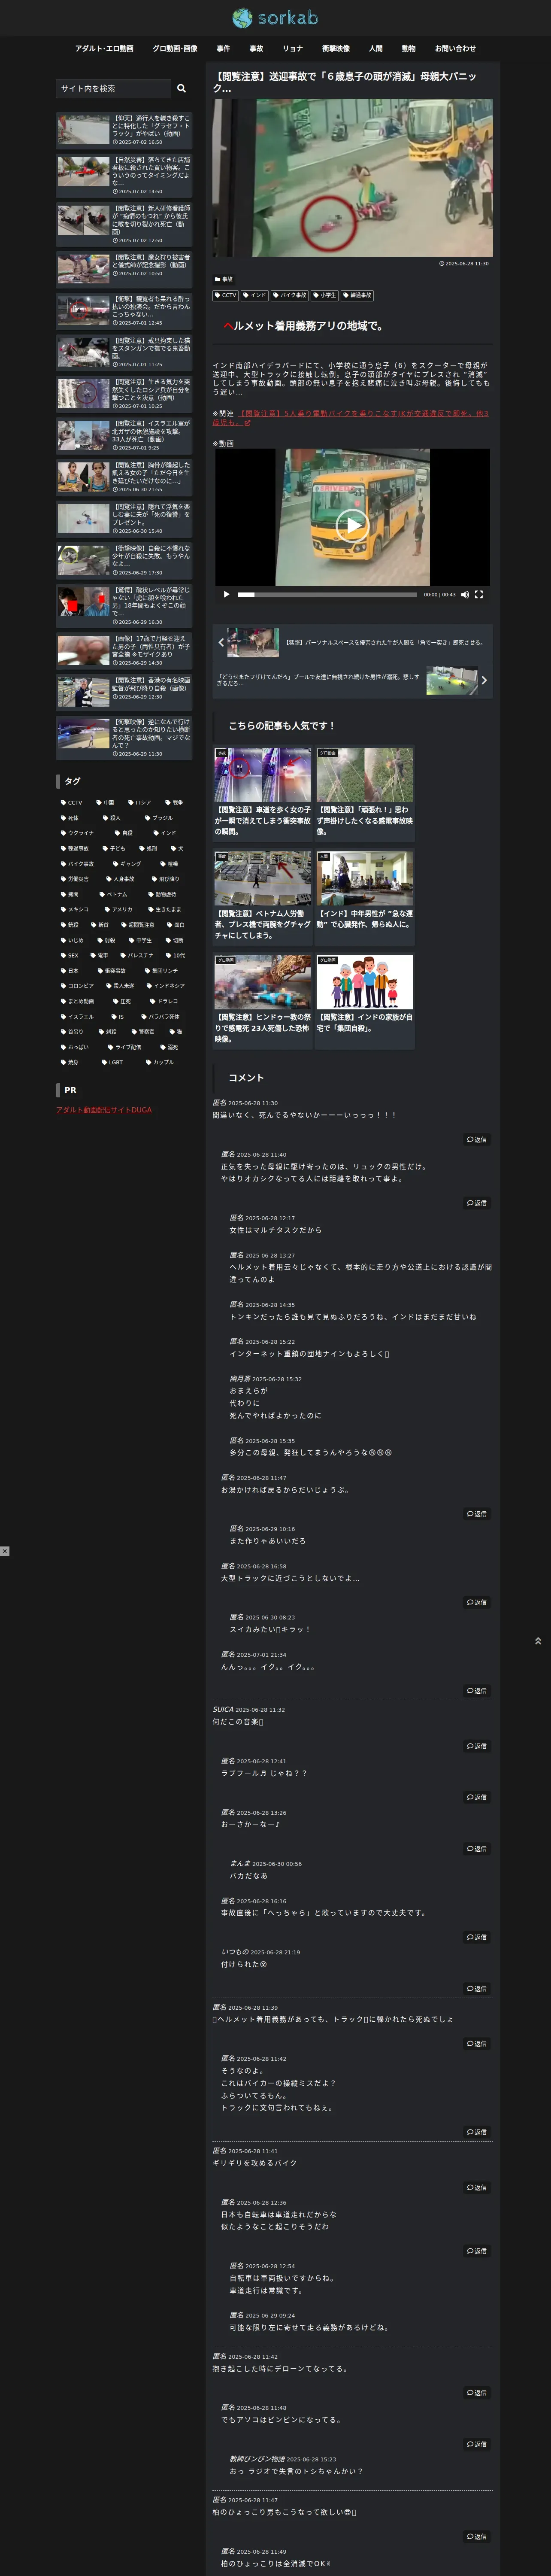The width and height of the screenshot is (551, 2576).
Task: Click the 中国 tag in the tag cloud
Action: click(106, 802)
